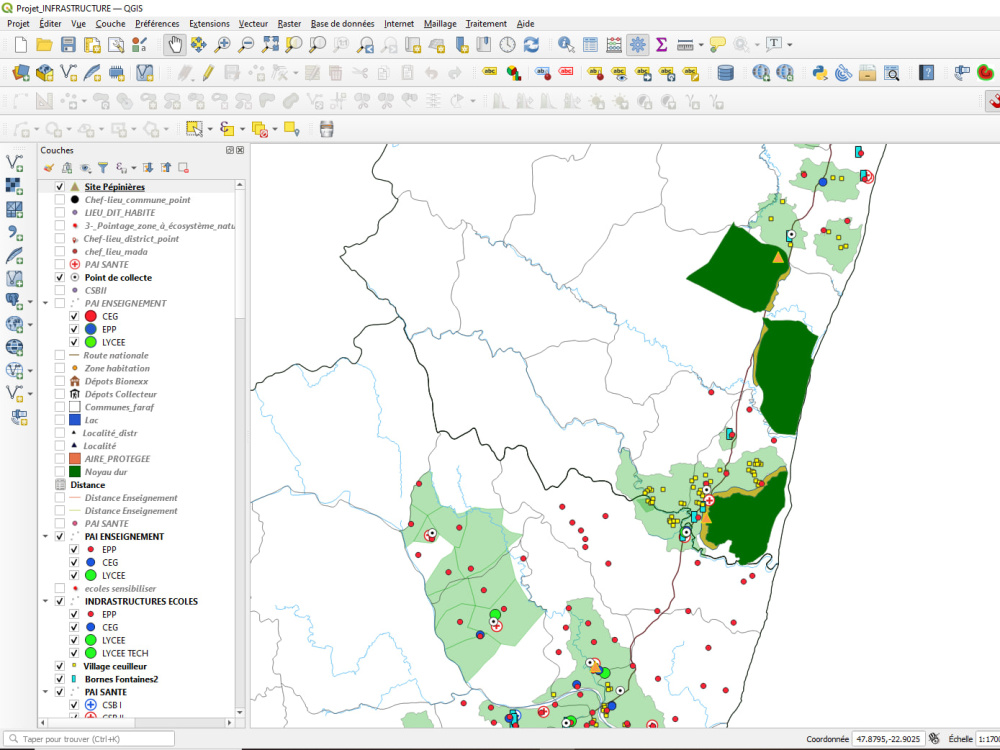
Task: Click the dark green Noyau dur swatch
Action: coord(75,472)
